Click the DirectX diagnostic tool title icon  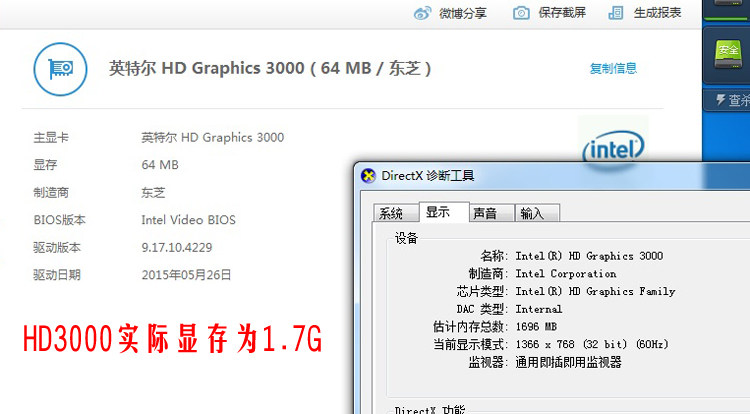tap(368, 176)
